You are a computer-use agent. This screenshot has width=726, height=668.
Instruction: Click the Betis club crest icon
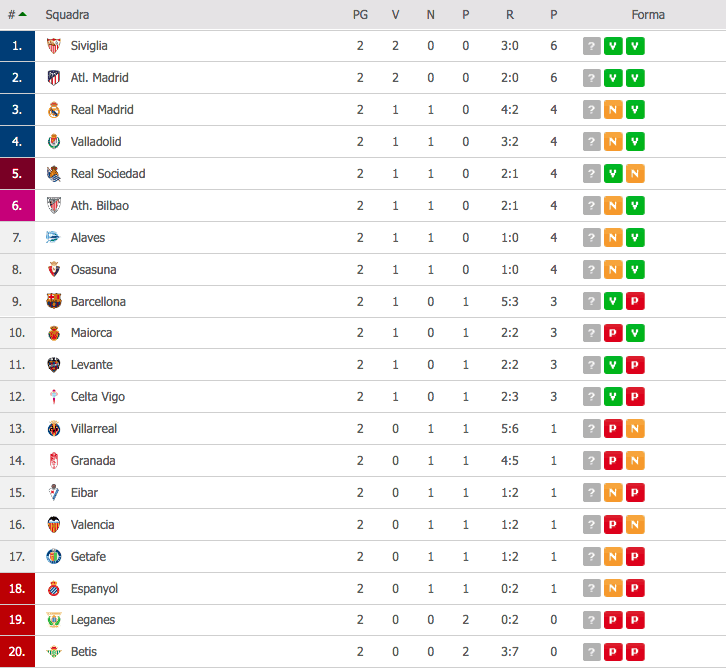(54, 652)
